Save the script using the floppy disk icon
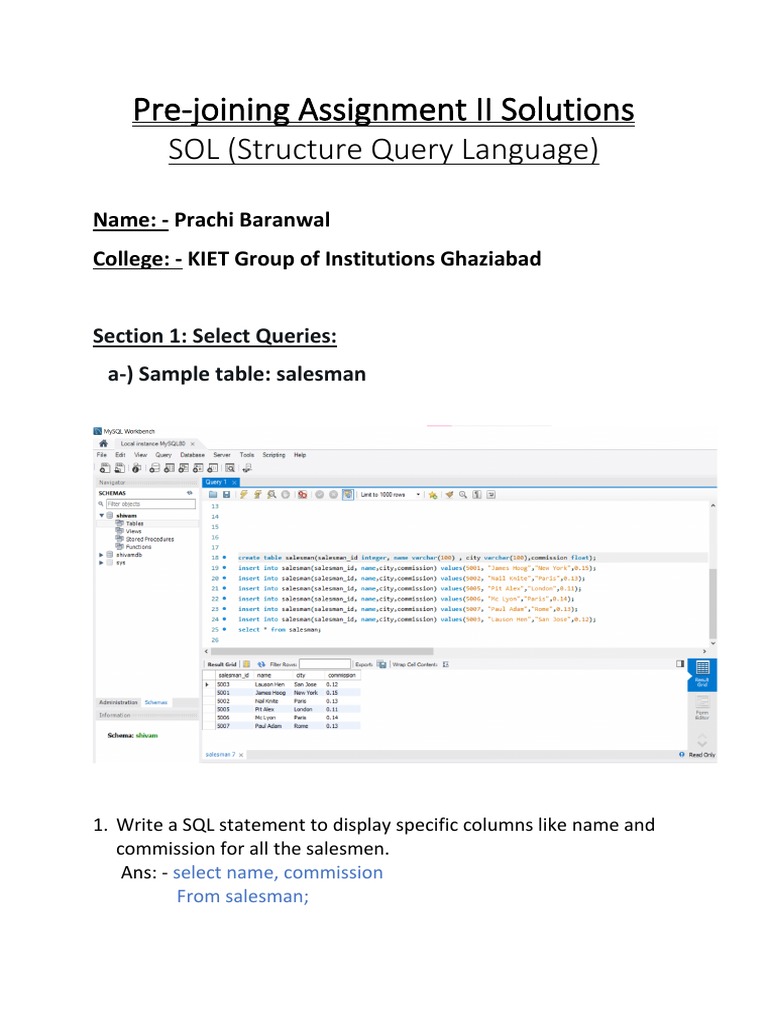768x1024 pixels. click(x=227, y=494)
